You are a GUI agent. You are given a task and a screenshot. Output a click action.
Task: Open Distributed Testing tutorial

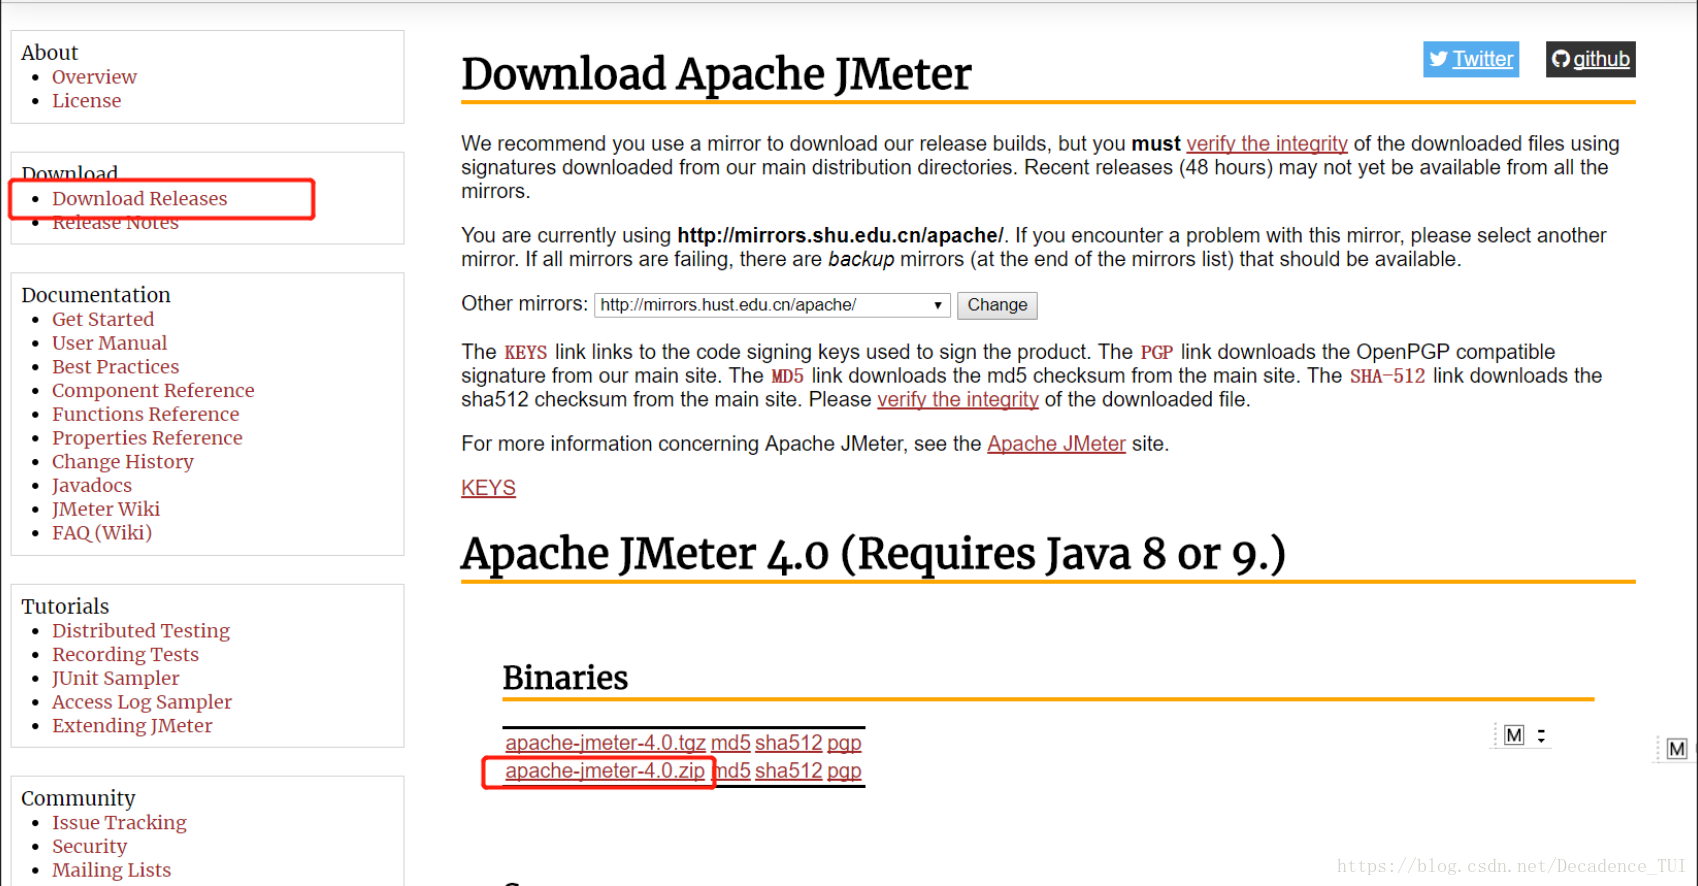(x=141, y=631)
